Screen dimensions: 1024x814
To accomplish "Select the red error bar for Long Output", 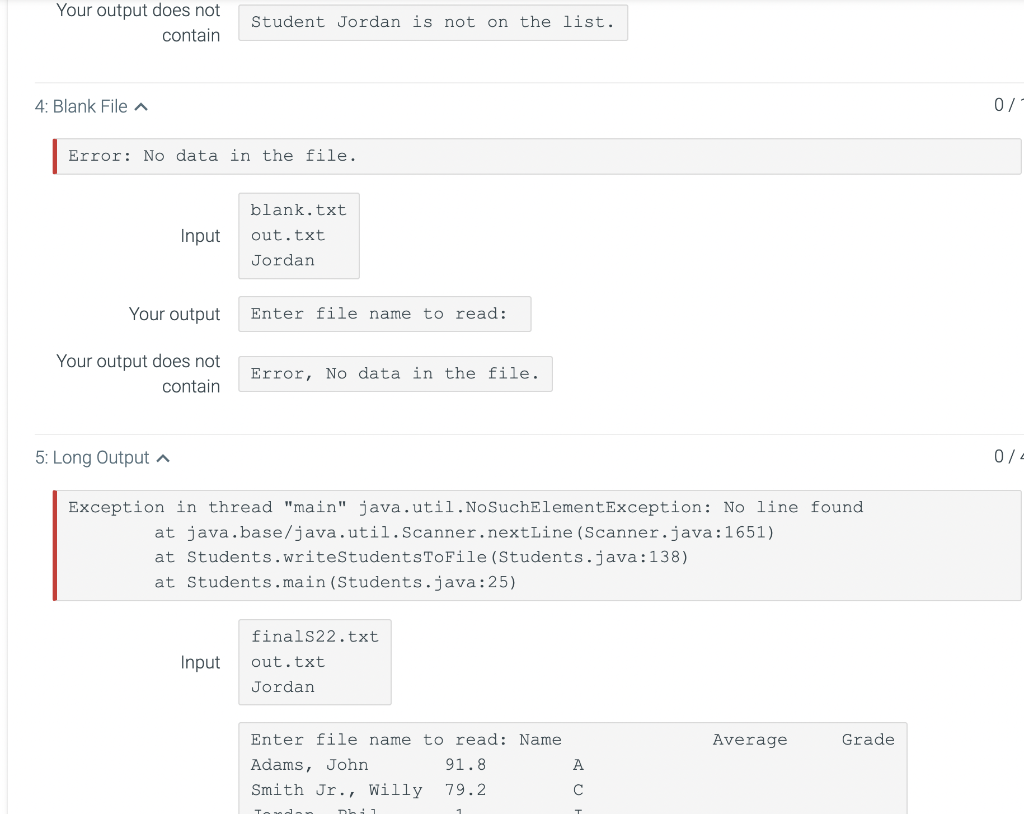I will coord(55,545).
